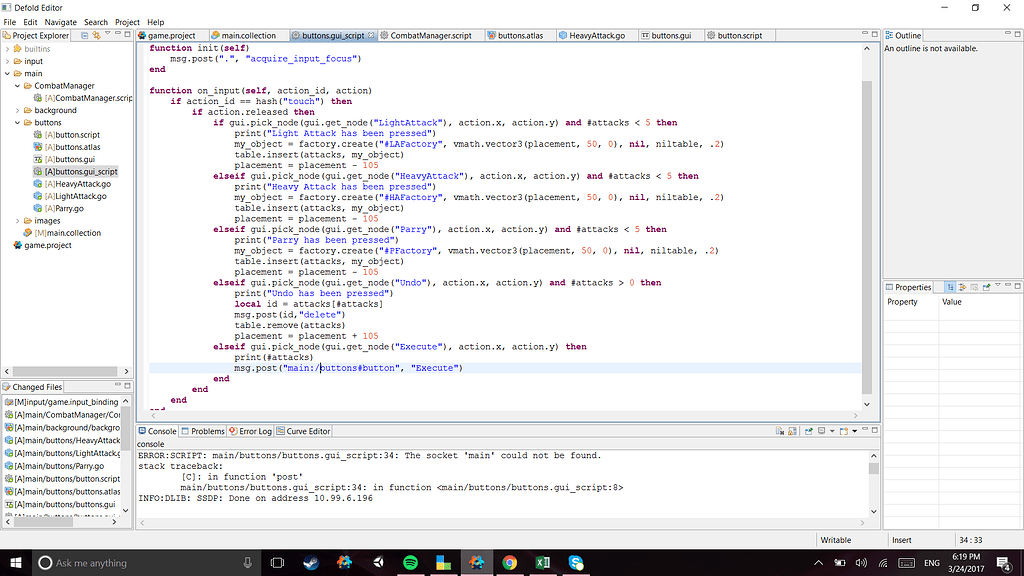The width and height of the screenshot is (1024, 576).
Task: Clear the console output
Action: (780, 431)
